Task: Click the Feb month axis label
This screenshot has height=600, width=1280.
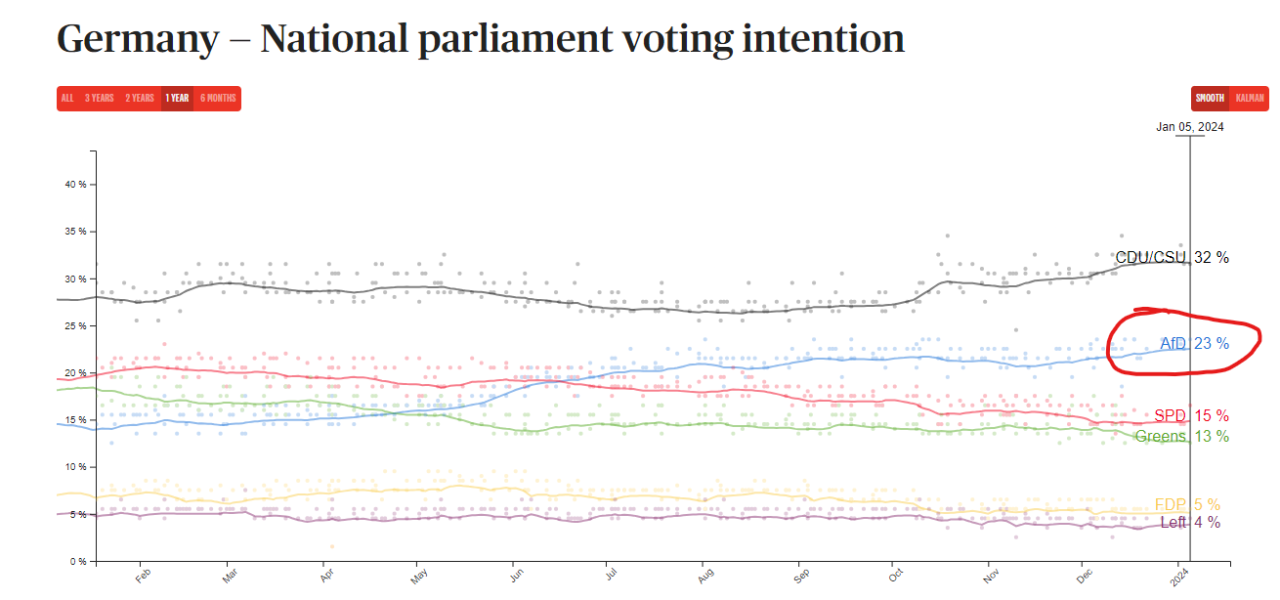Action: point(140,577)
